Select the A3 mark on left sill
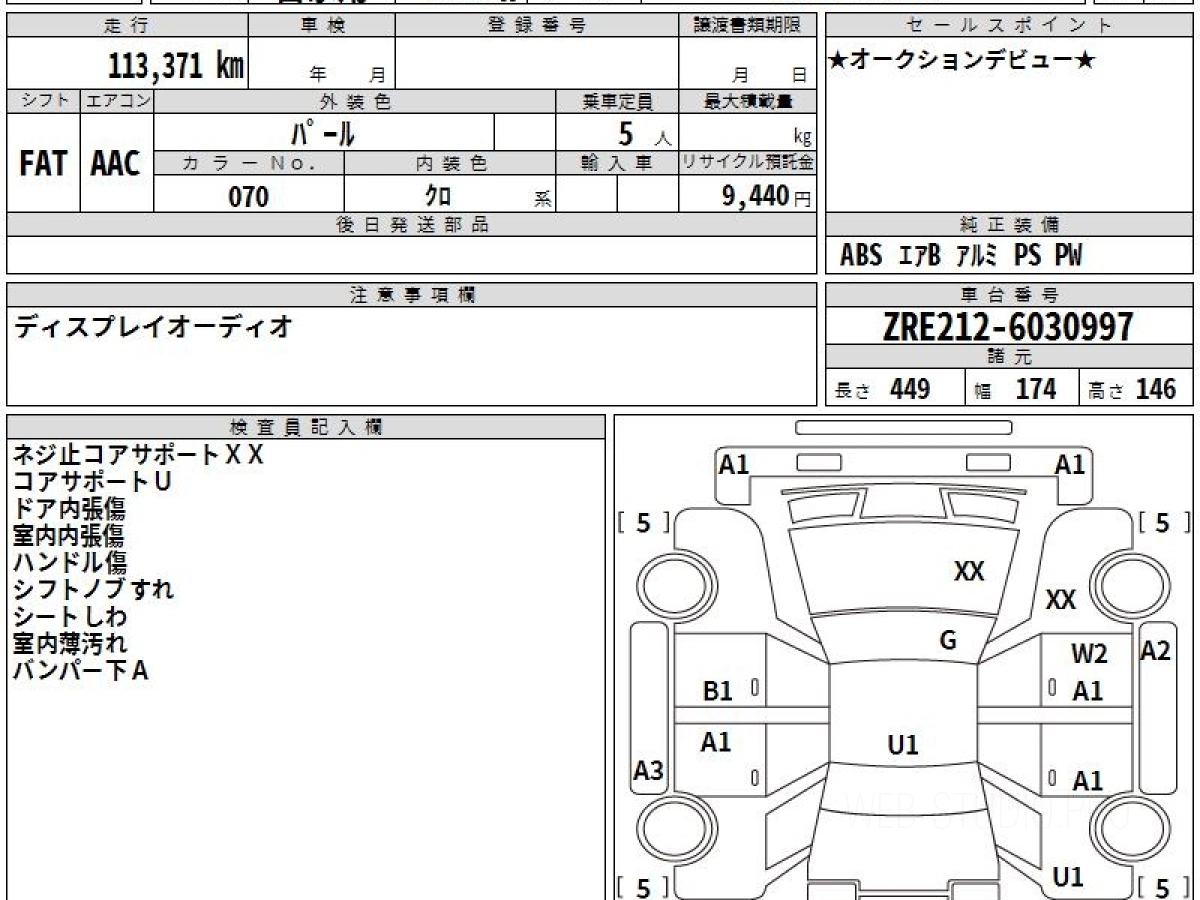This screenshot has height=900, width=1200. tap(649, 771)
